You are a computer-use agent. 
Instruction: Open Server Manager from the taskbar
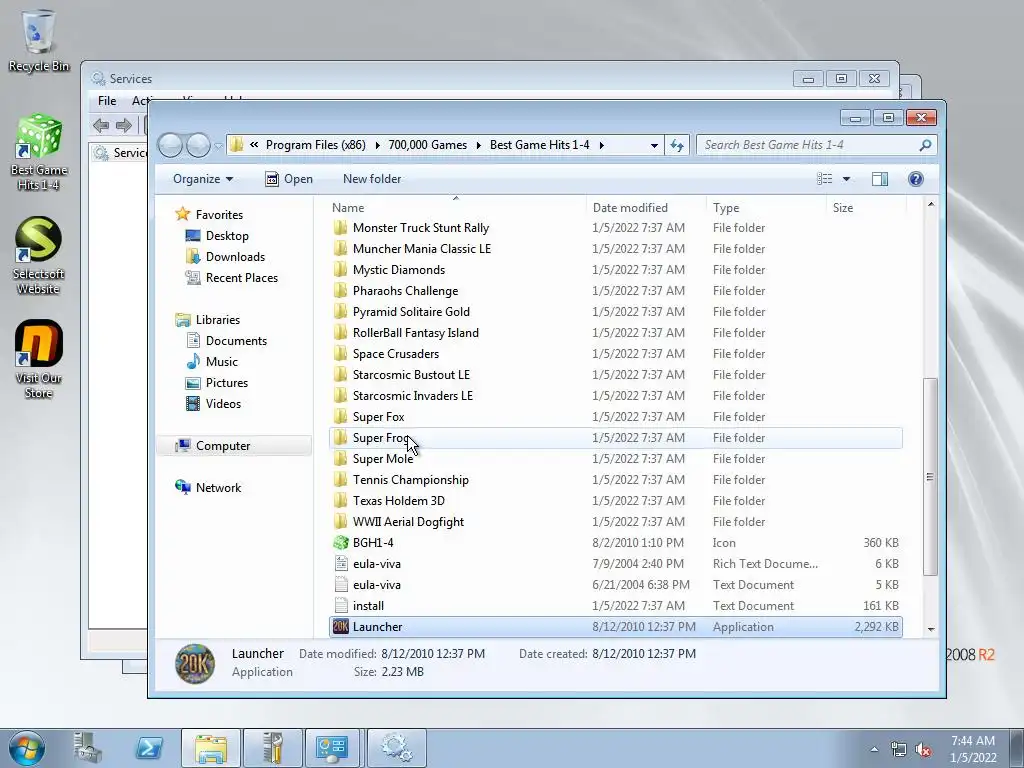(x=88, y=748)
